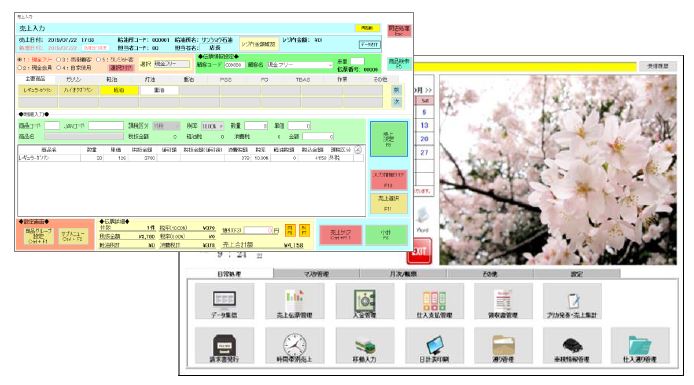
Task: Switch to the ガソリン tab
Action: 73,79
